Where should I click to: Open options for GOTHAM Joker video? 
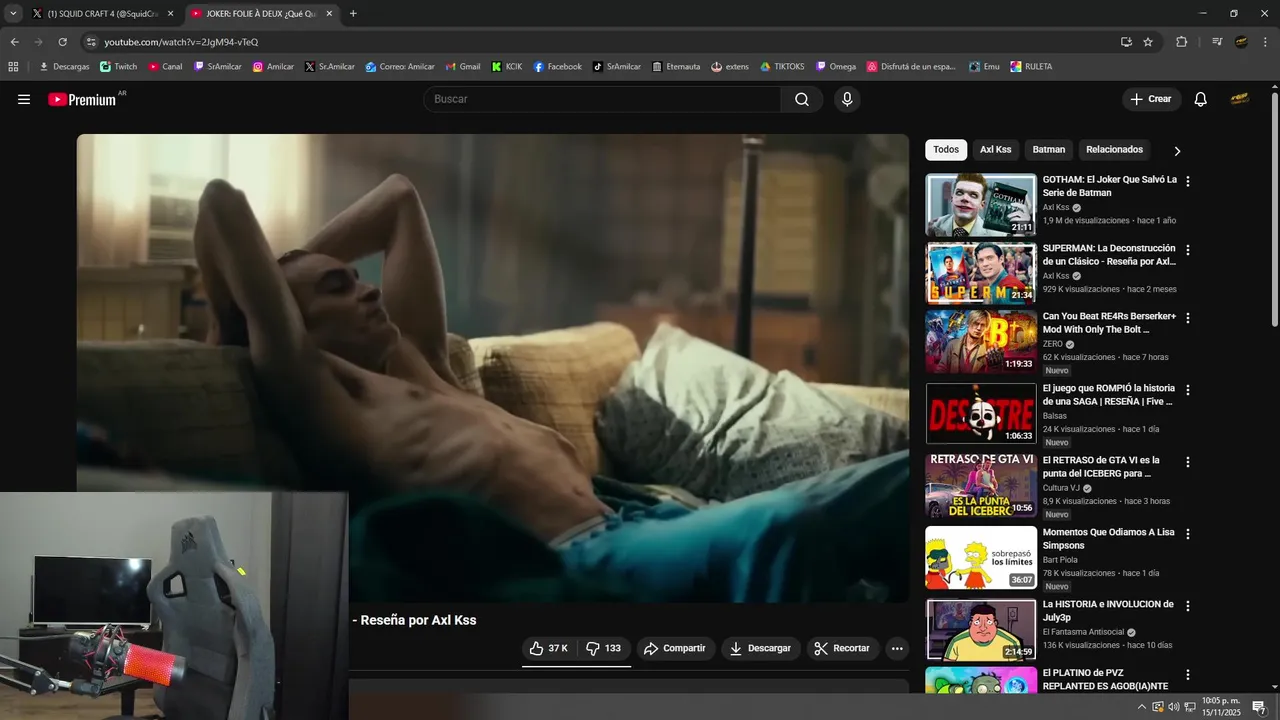pos(1188,181)
